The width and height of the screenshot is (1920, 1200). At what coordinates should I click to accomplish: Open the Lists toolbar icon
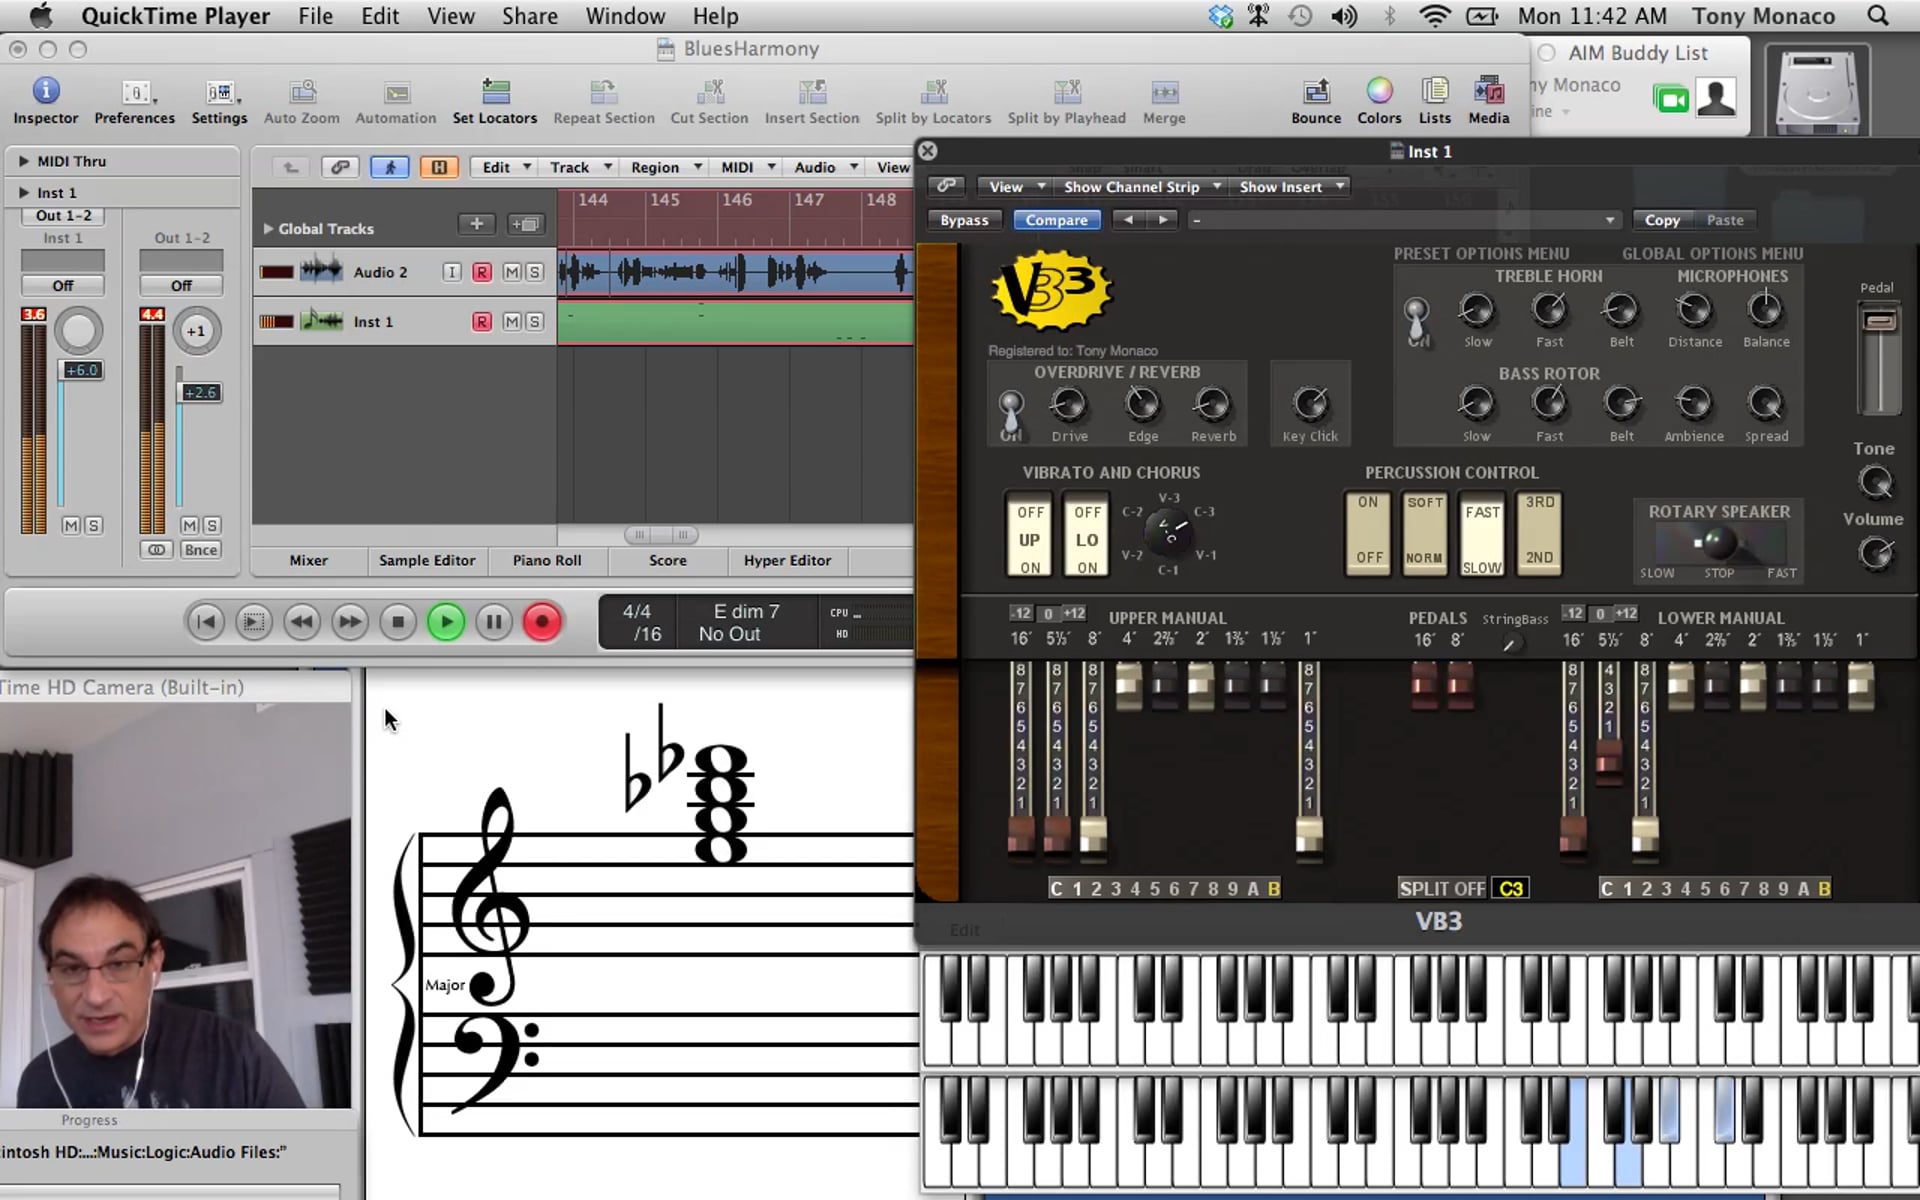click(x=1434, y=92)
